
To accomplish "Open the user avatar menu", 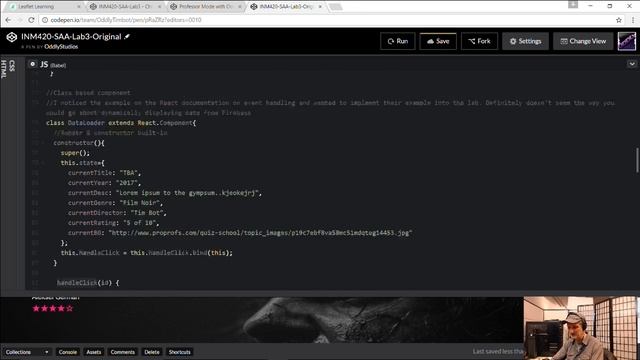I will (627, 41).
